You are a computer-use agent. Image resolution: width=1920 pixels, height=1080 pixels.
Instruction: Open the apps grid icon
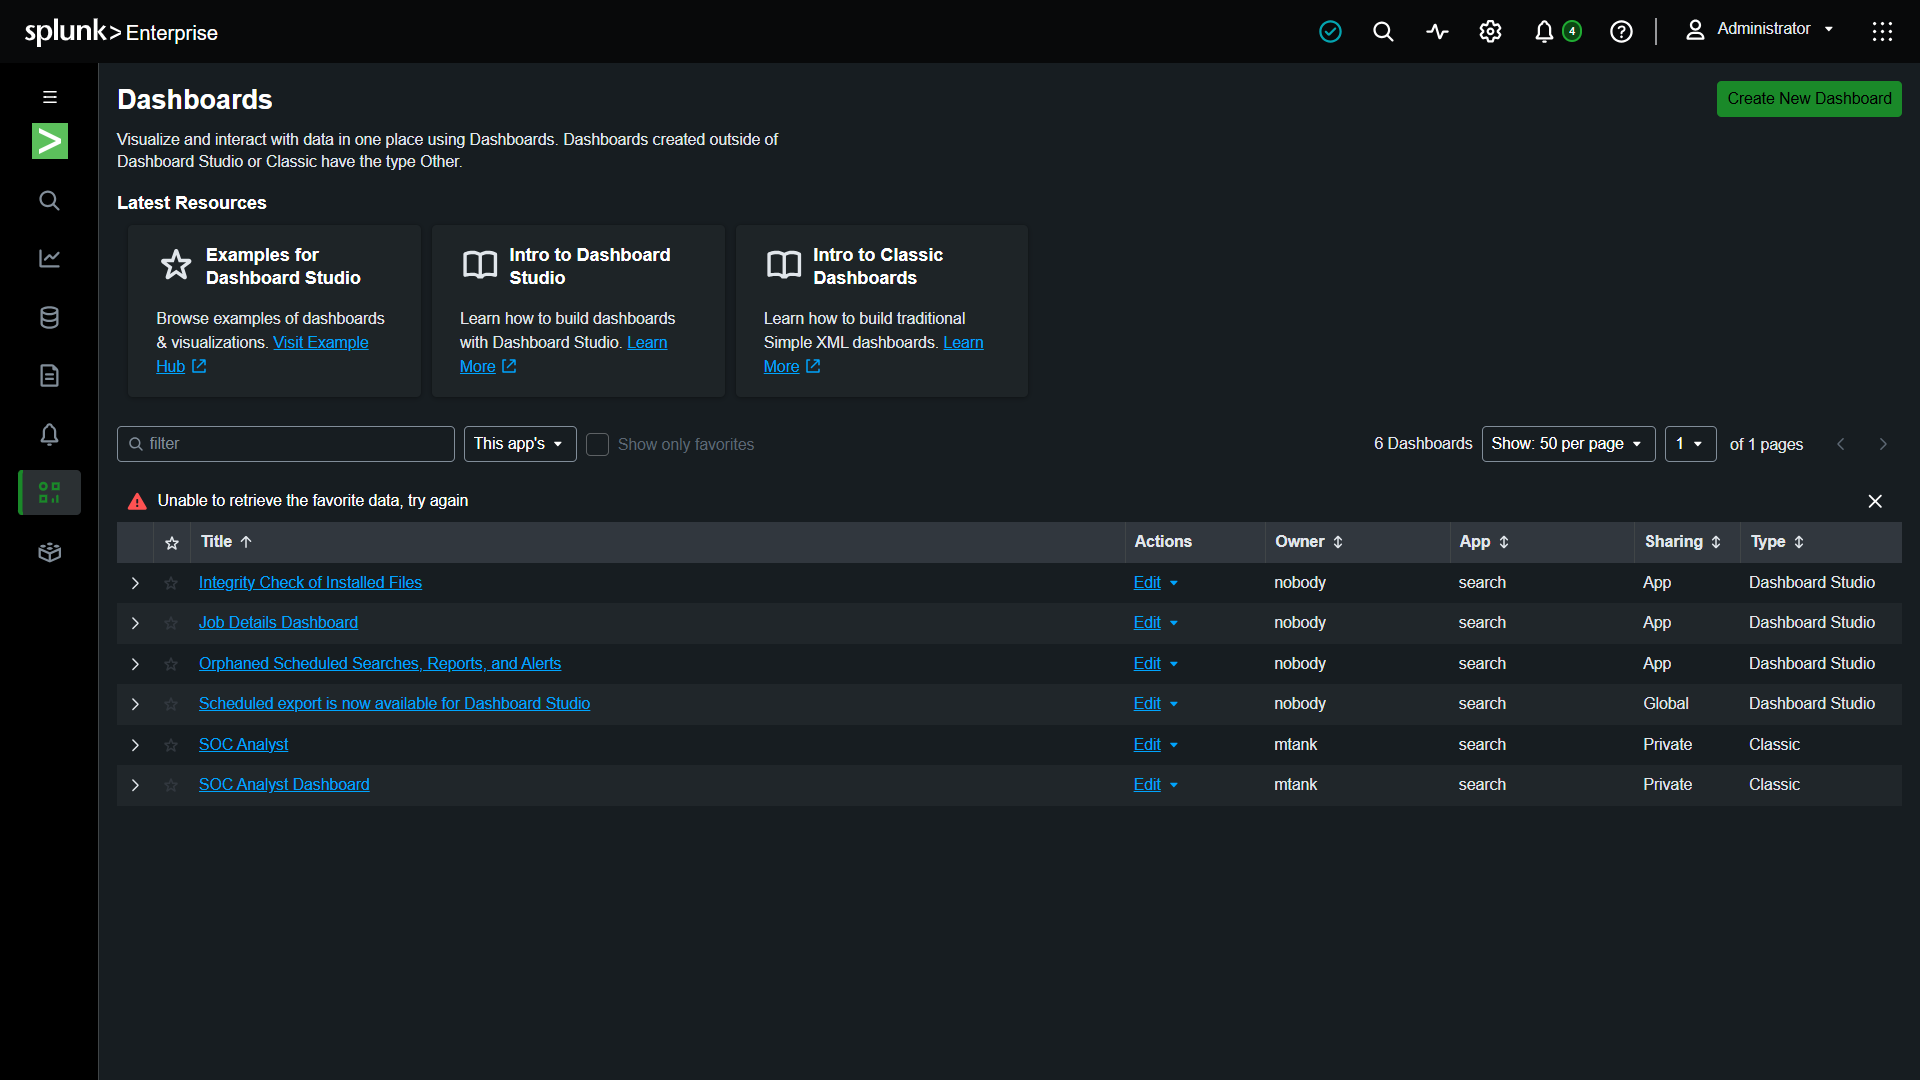click(x=1882, y=32)
